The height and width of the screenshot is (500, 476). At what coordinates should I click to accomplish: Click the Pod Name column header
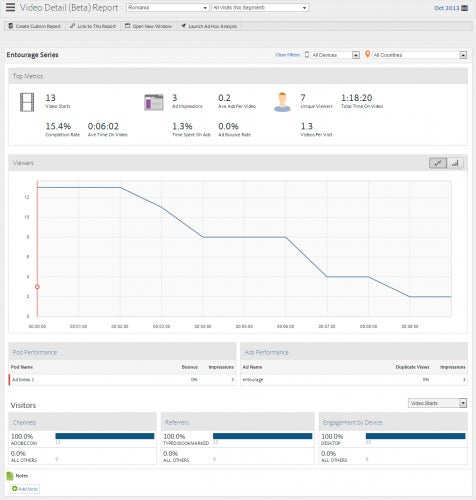[x=22, y=367]
